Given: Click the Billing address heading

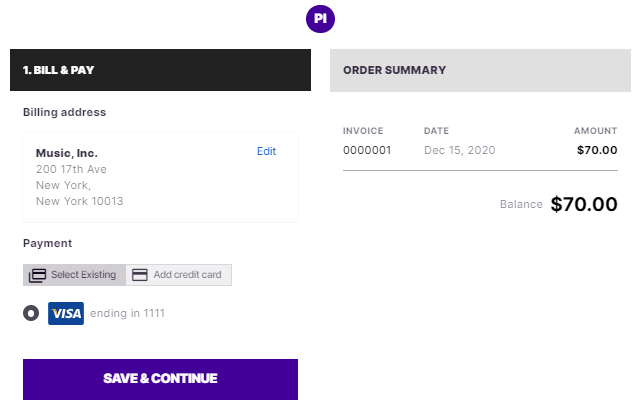Looking at the screenshot, I should pos(64,112).
